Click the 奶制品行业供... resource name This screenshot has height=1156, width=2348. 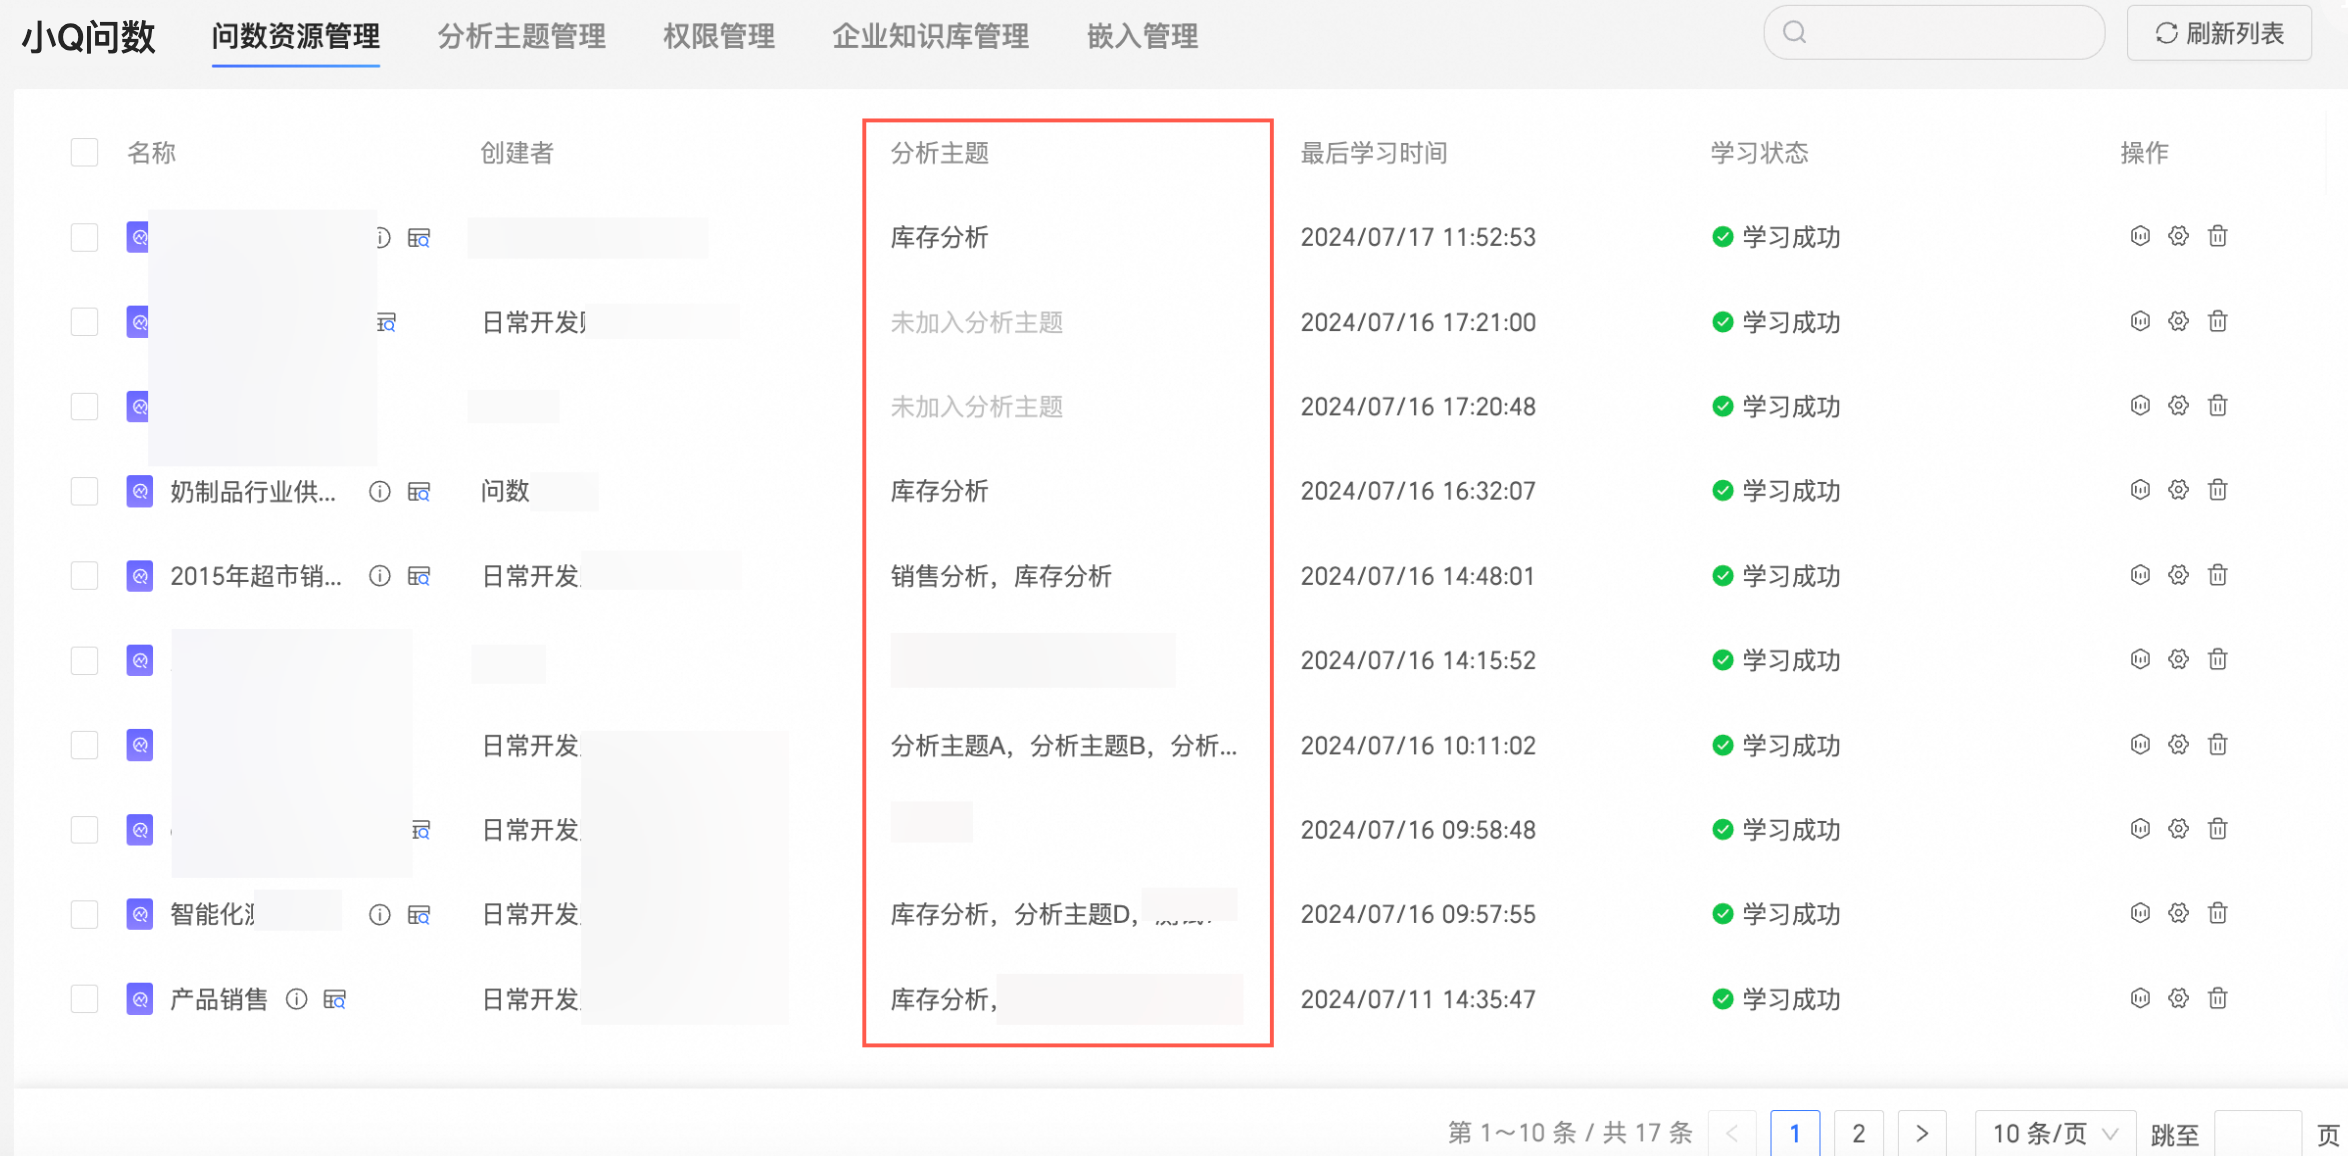coord(253,491)
